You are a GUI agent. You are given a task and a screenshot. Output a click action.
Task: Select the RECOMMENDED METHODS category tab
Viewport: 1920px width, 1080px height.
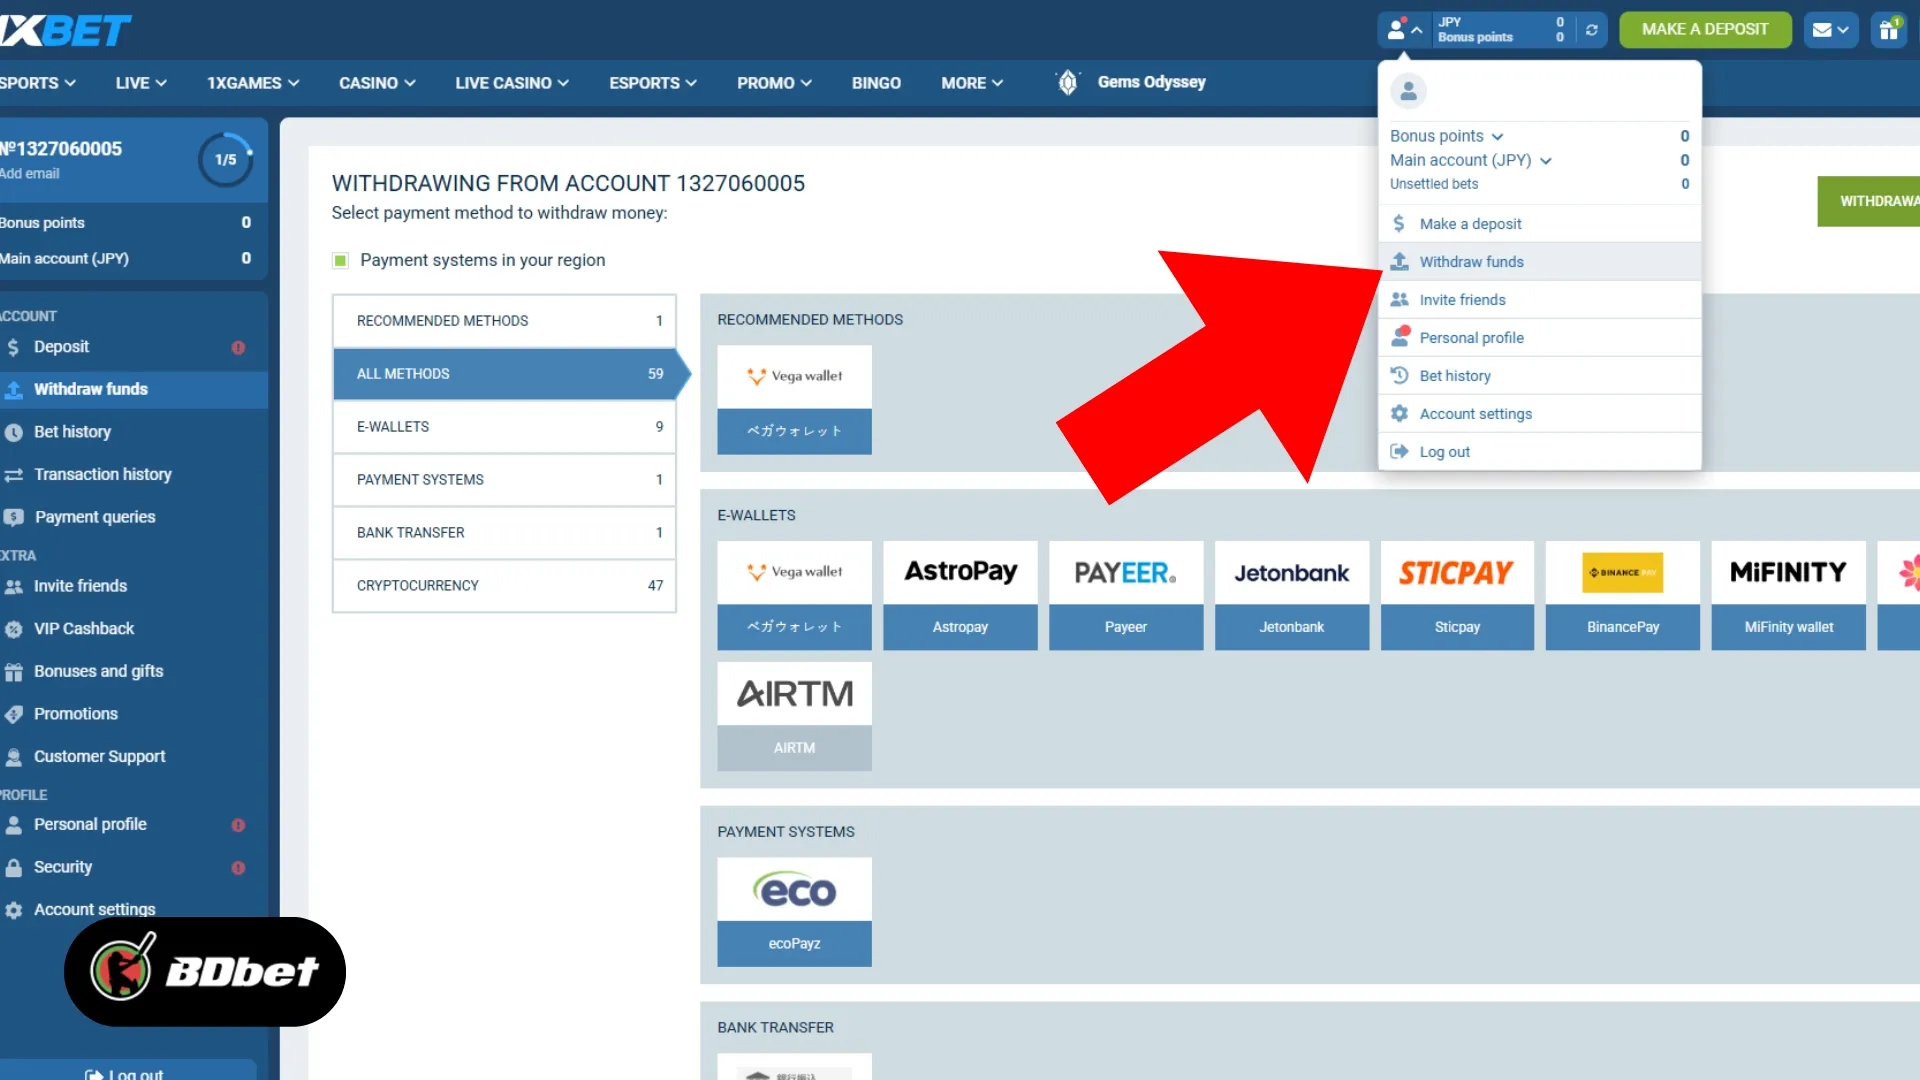click(505, 321)
